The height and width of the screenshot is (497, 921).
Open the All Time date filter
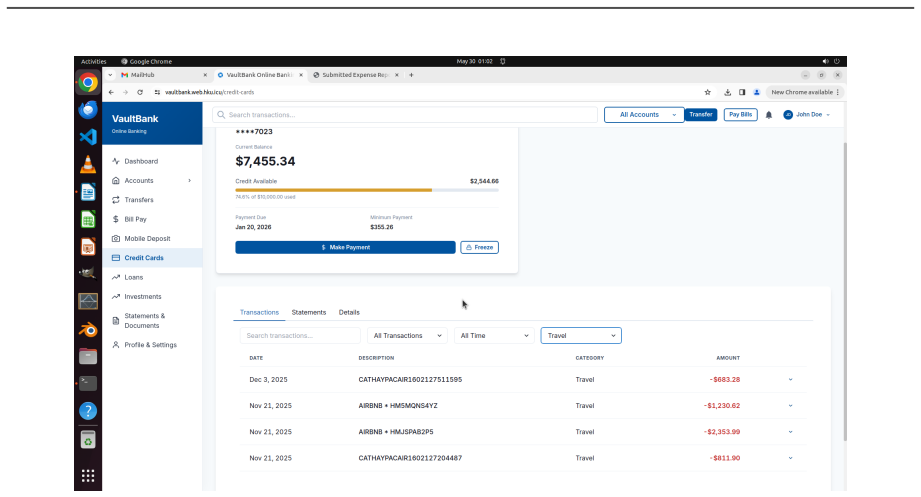[x=494, y=335]
